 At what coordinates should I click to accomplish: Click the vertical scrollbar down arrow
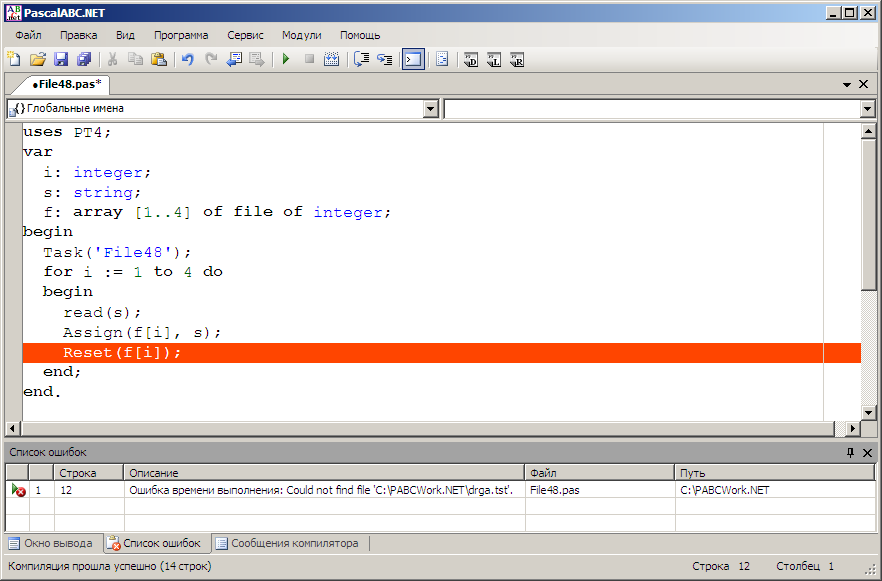(x=868, y=412)
